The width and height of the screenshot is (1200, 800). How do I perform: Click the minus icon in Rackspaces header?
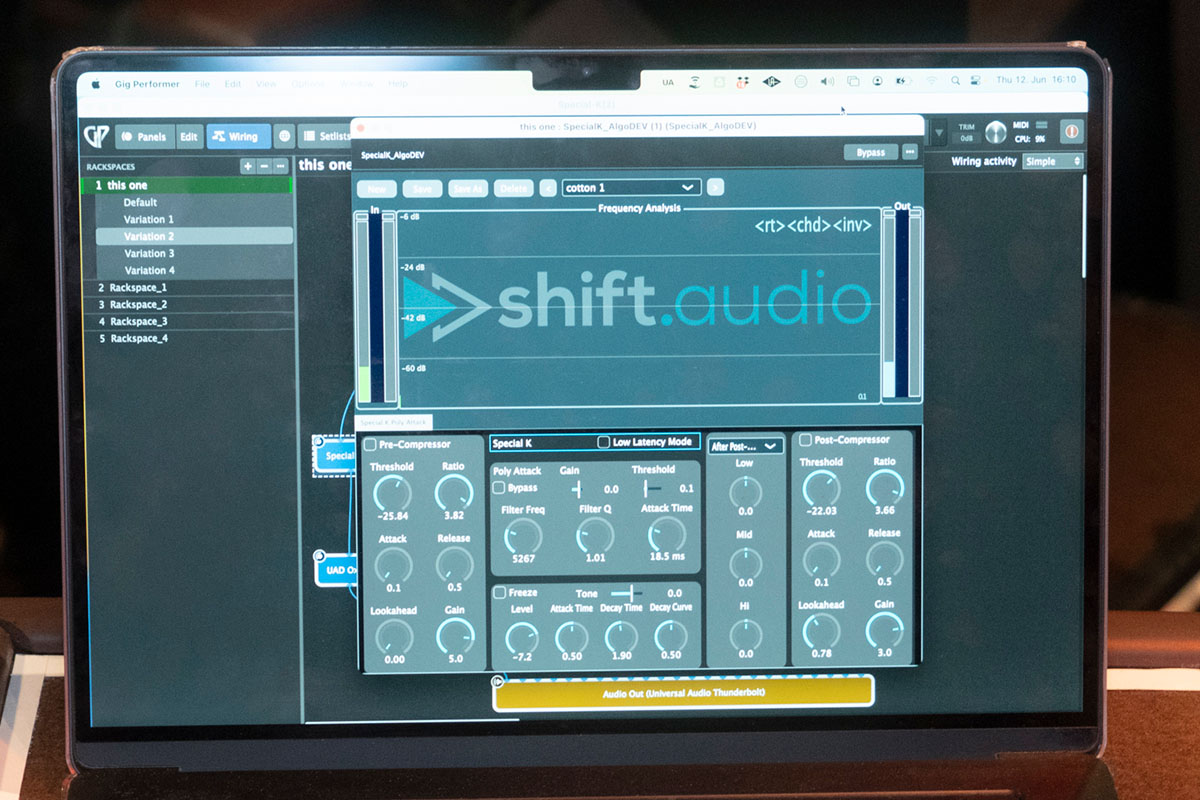pyautogui.click(x=264, y=166)
